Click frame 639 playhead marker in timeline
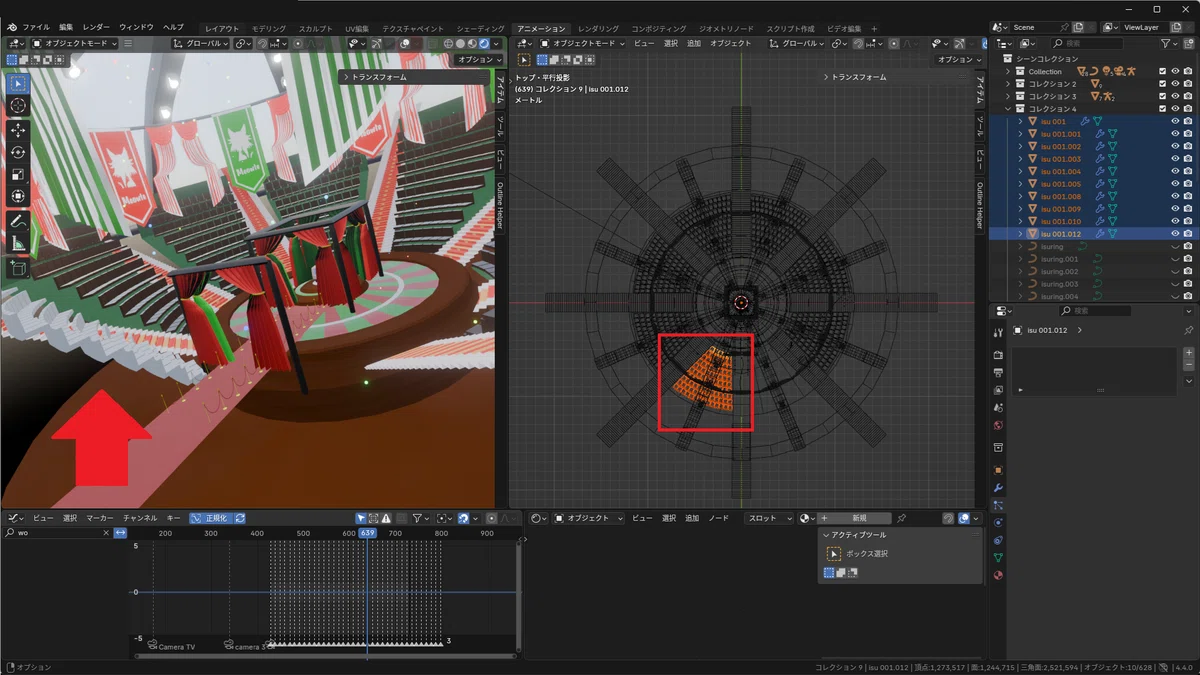Viewport: 1200px width, 675px height. pyautogui.click(x=367, y=533)
